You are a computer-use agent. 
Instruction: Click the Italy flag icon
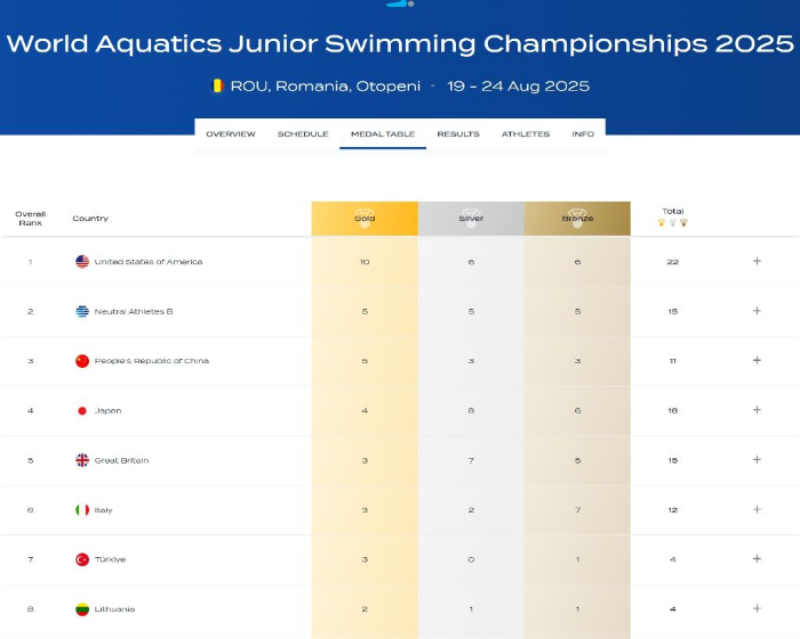click(82, 510)
